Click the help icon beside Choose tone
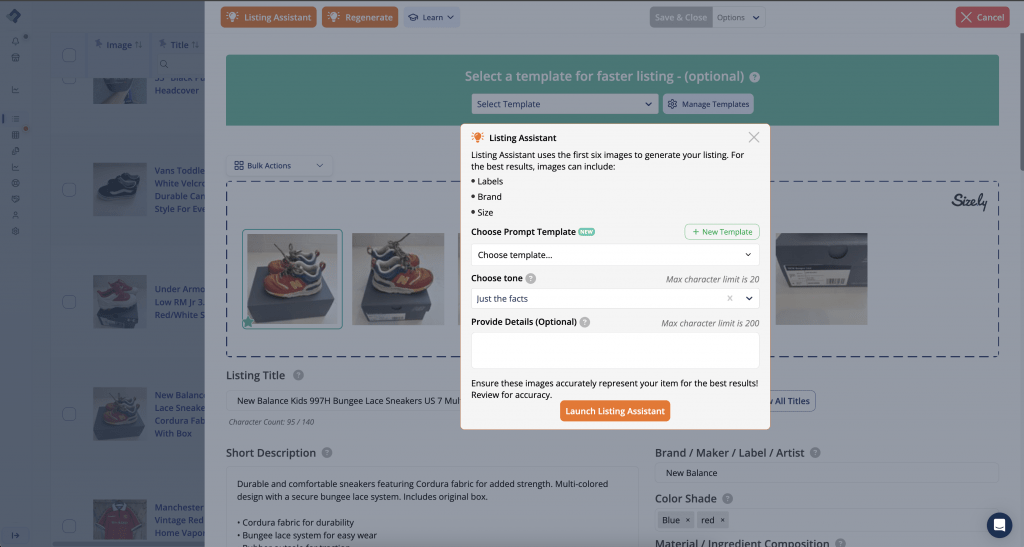1024x547 pixels. tap(531, 279)
